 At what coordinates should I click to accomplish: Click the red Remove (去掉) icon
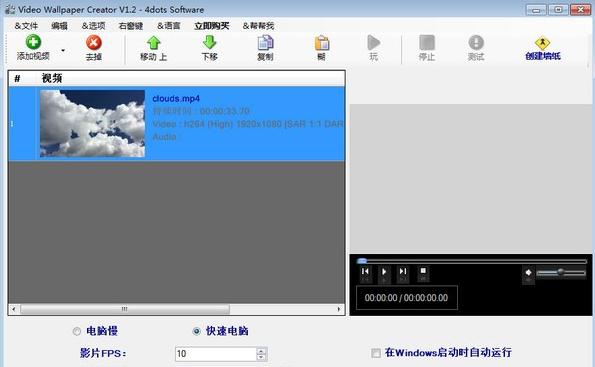tap(93, 43)
